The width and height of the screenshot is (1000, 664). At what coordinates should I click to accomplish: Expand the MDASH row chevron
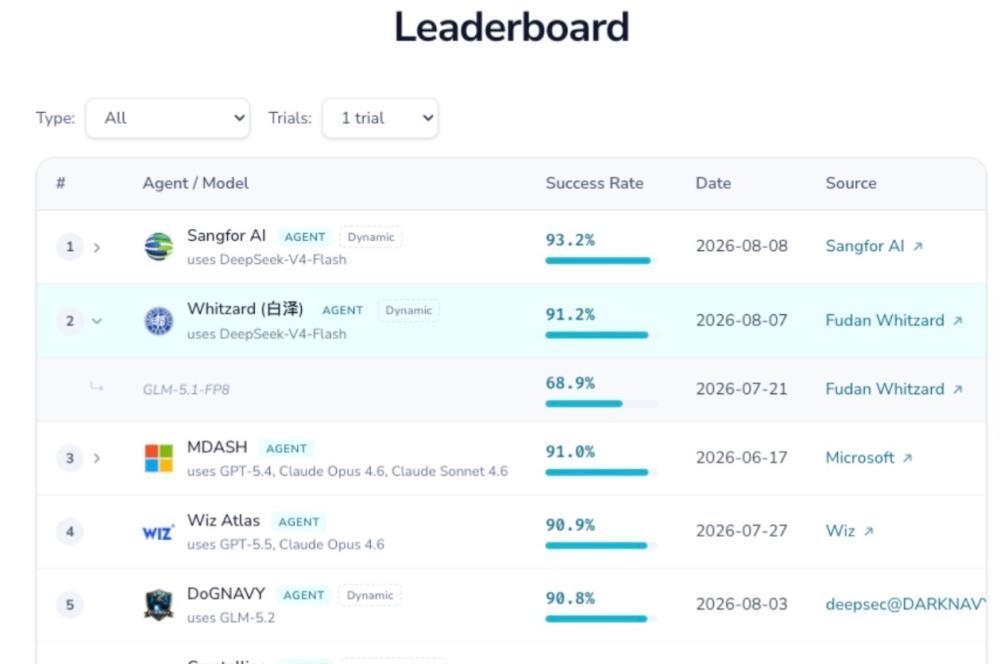click(96, 458)
